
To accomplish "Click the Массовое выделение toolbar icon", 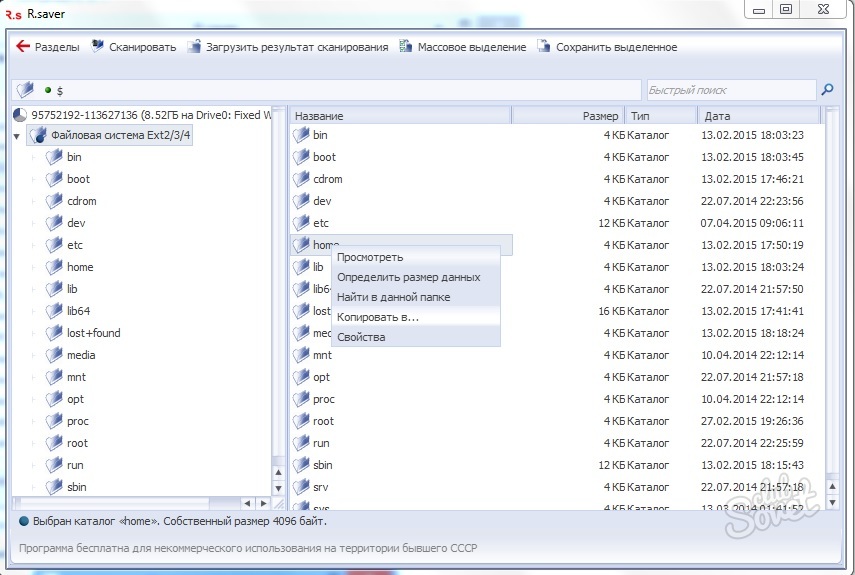I will click(x=406, y=47).
